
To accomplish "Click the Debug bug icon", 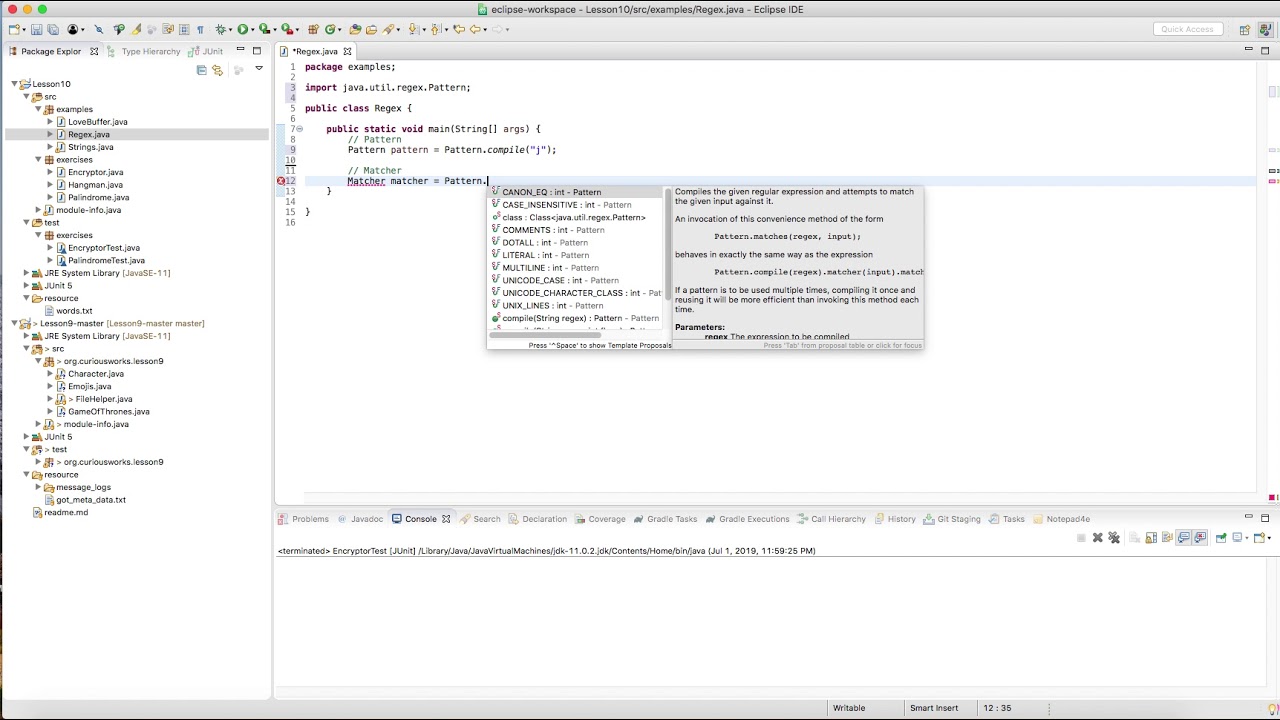I will 220,29.
